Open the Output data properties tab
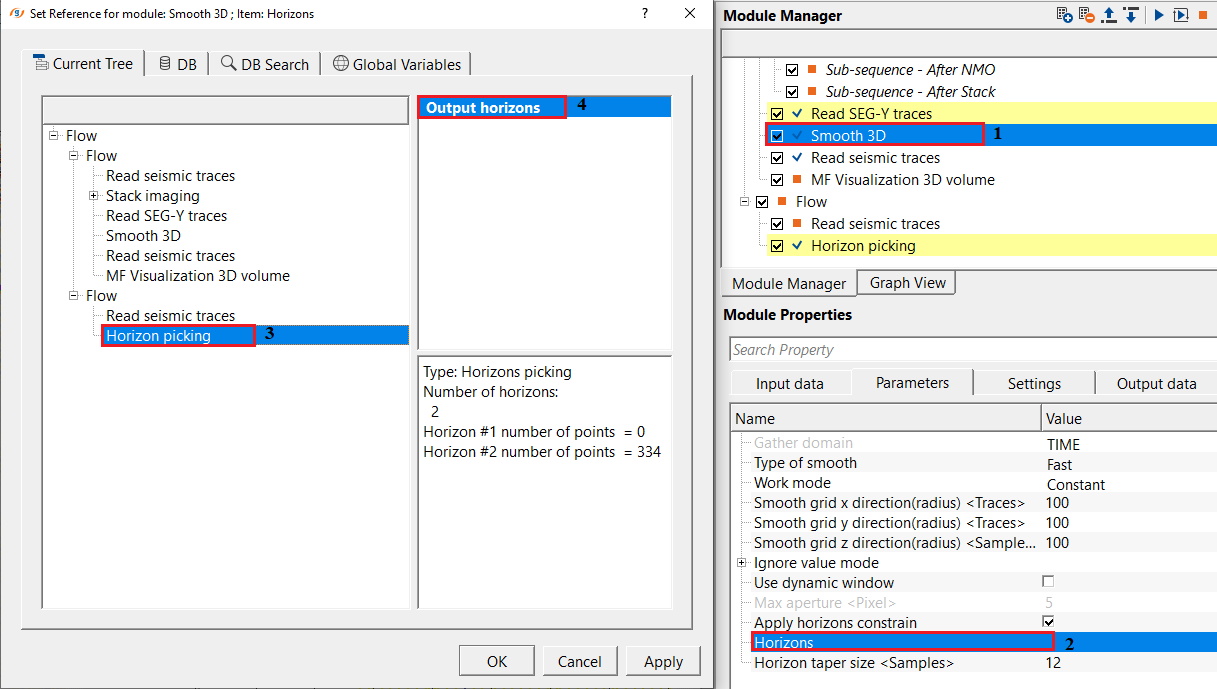 pos(1156,384)
